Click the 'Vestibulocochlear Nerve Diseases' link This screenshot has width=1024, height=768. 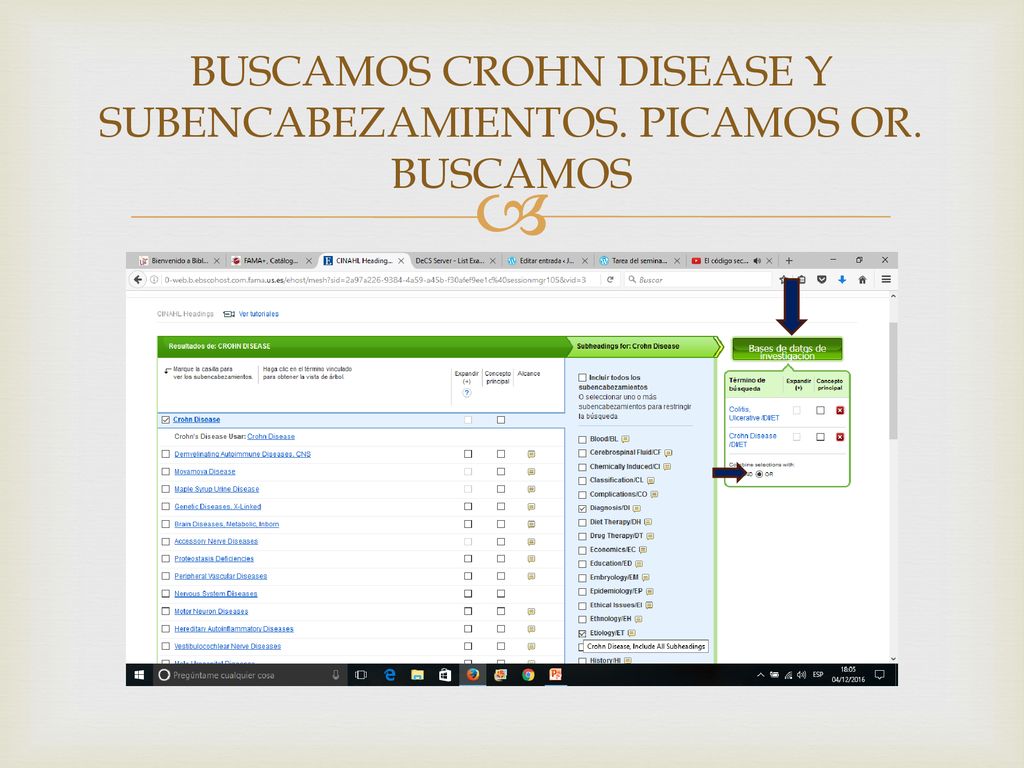tap(227, 647)
